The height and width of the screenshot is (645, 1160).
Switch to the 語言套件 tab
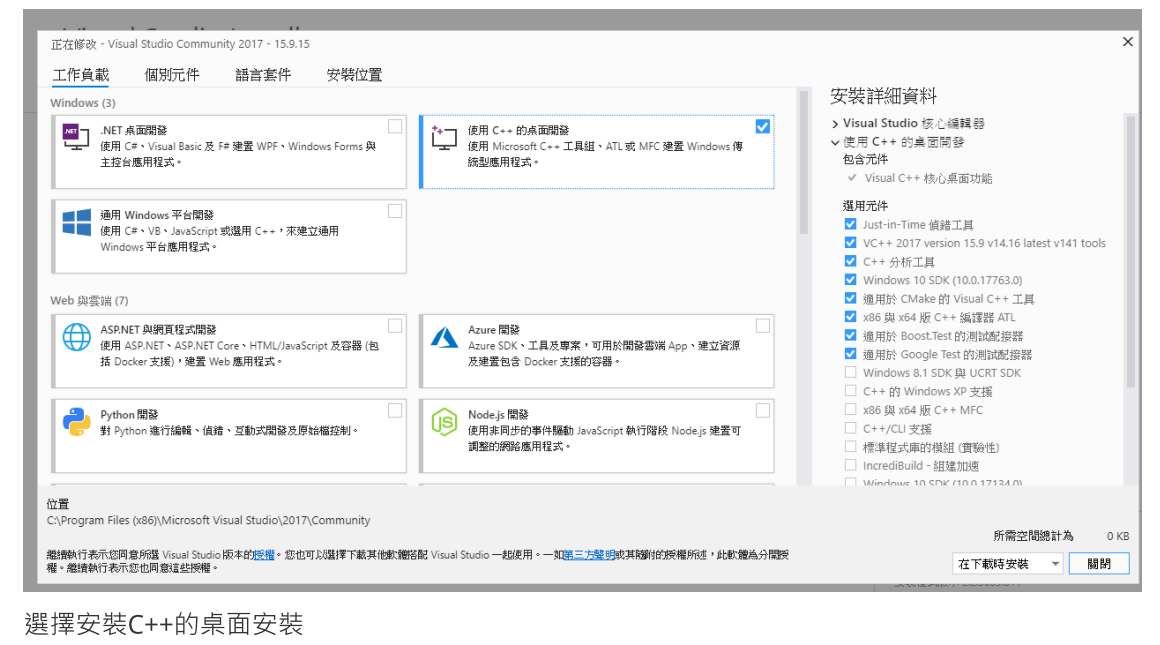click(x=263, y=75)
